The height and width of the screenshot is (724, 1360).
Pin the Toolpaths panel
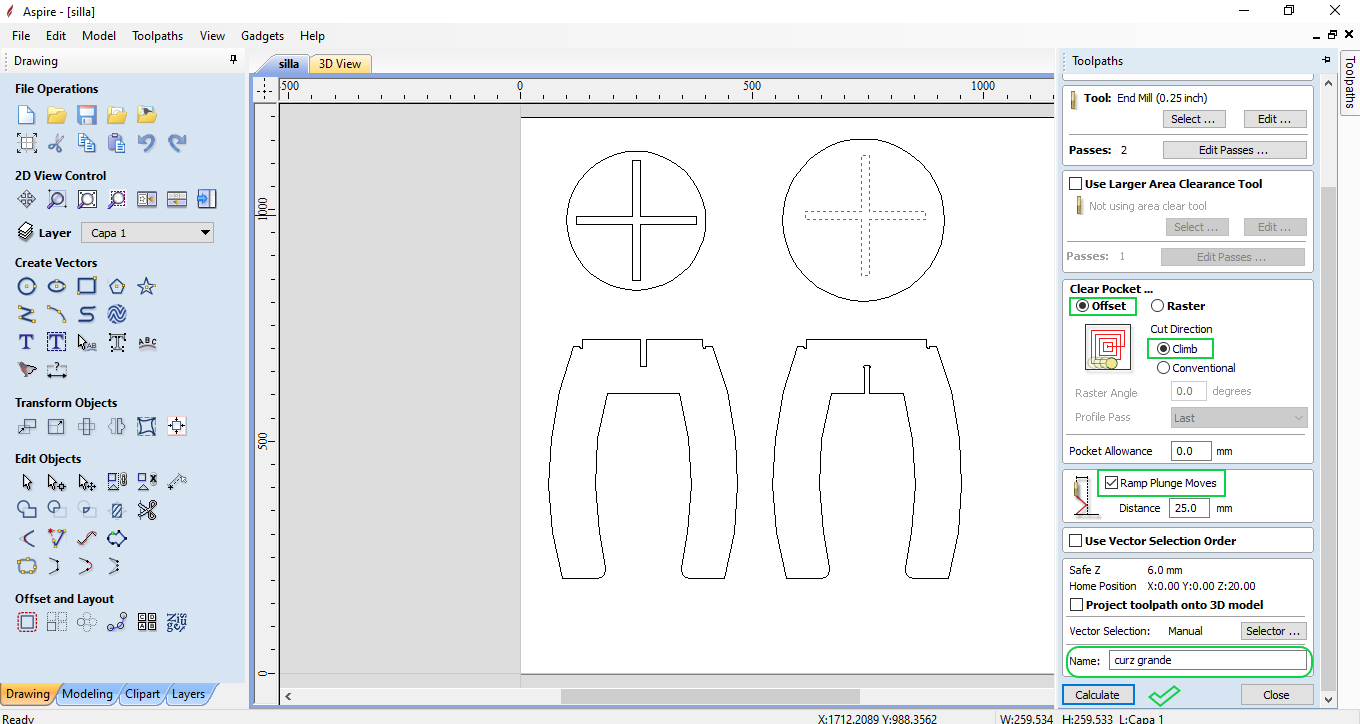[x=1326, y=61]
